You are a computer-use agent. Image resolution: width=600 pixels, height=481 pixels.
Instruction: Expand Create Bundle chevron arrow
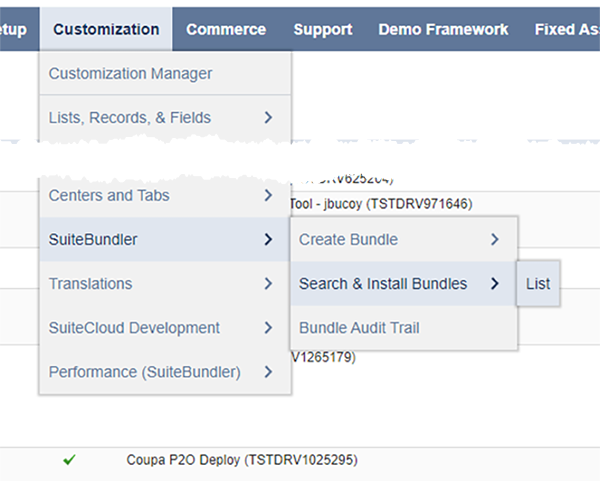pyautogui.click(x=495, y=240)
